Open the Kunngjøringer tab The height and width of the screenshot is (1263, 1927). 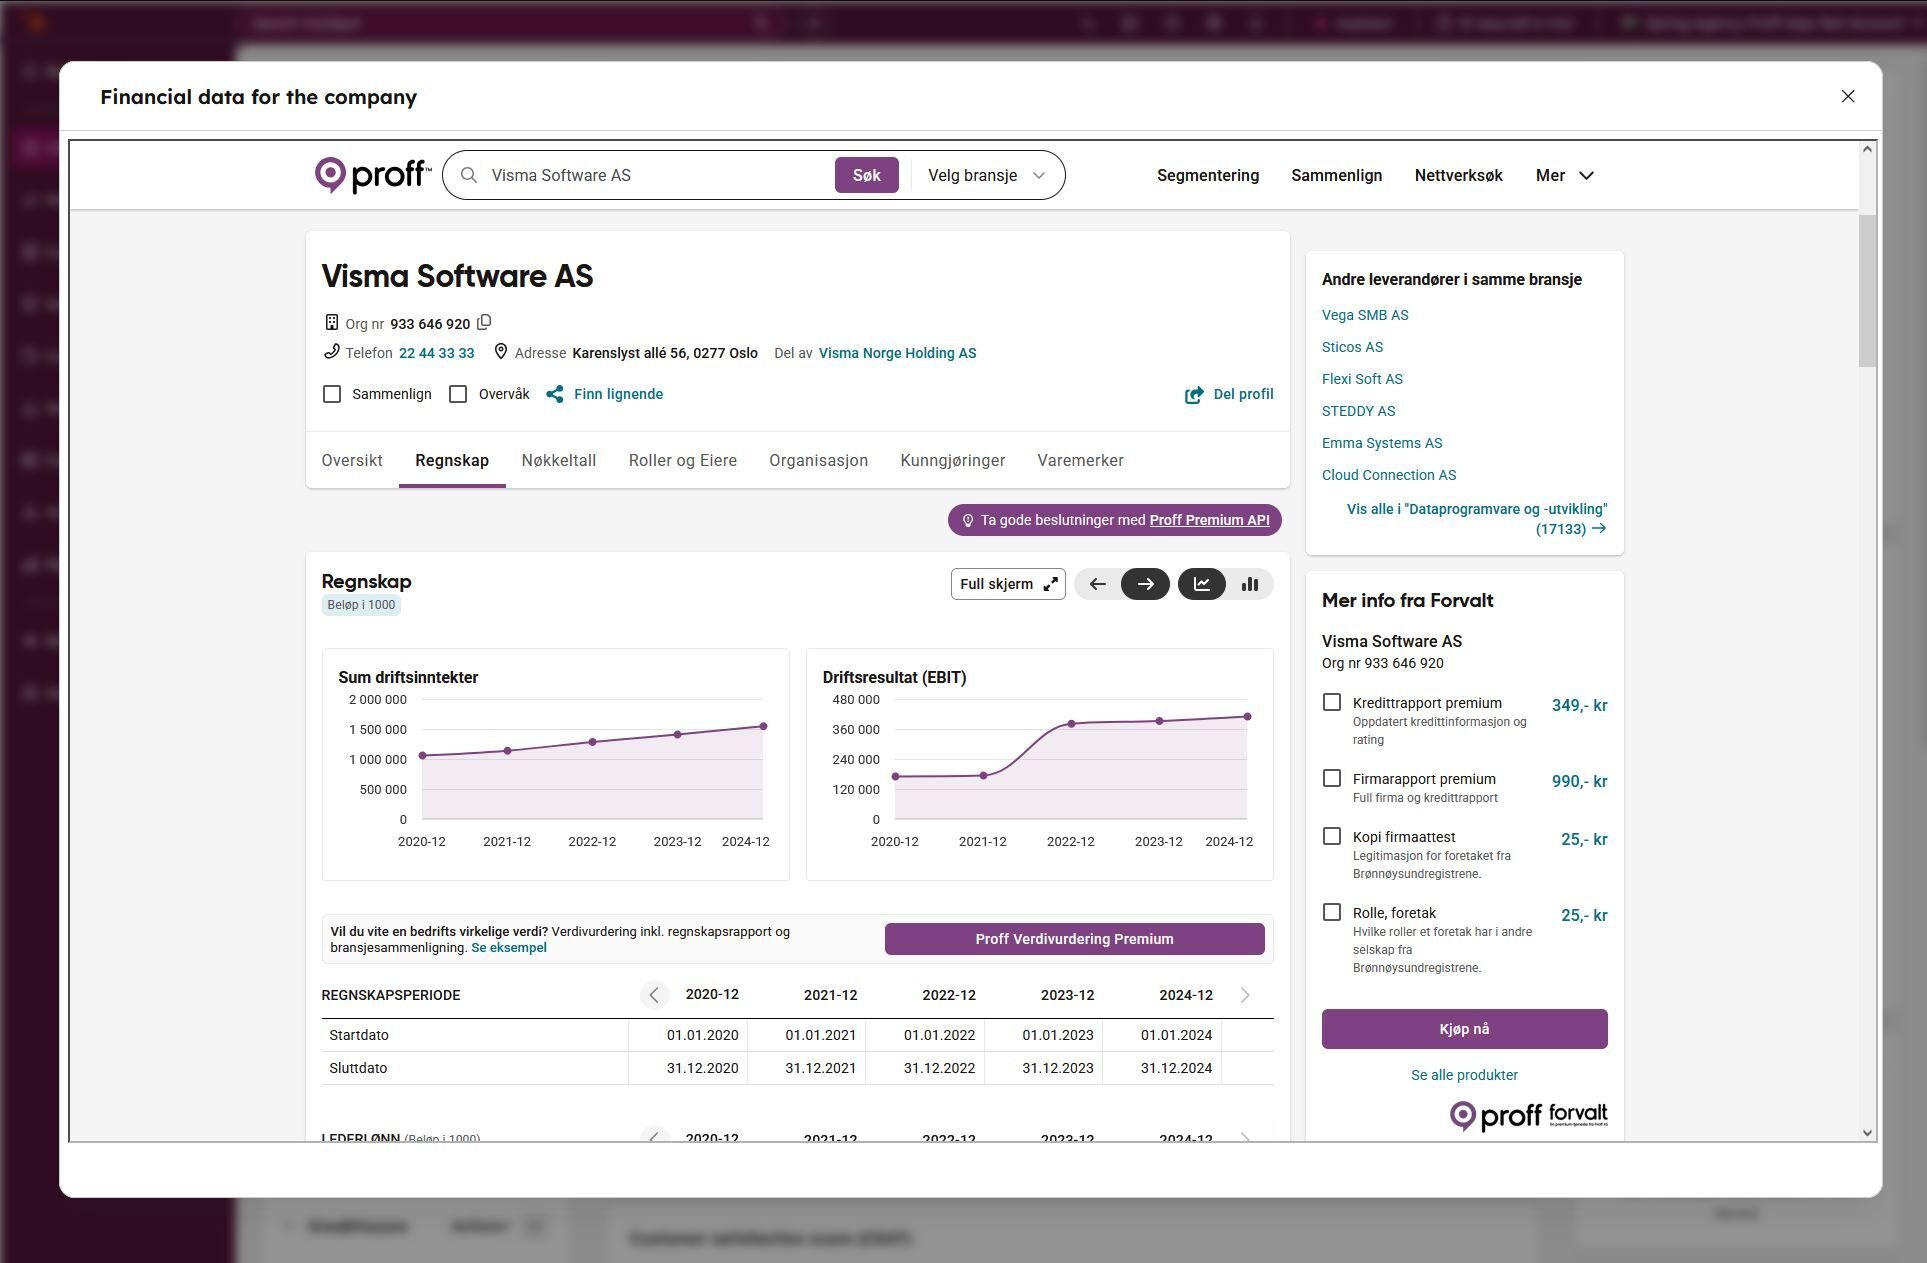pos(953,460)
